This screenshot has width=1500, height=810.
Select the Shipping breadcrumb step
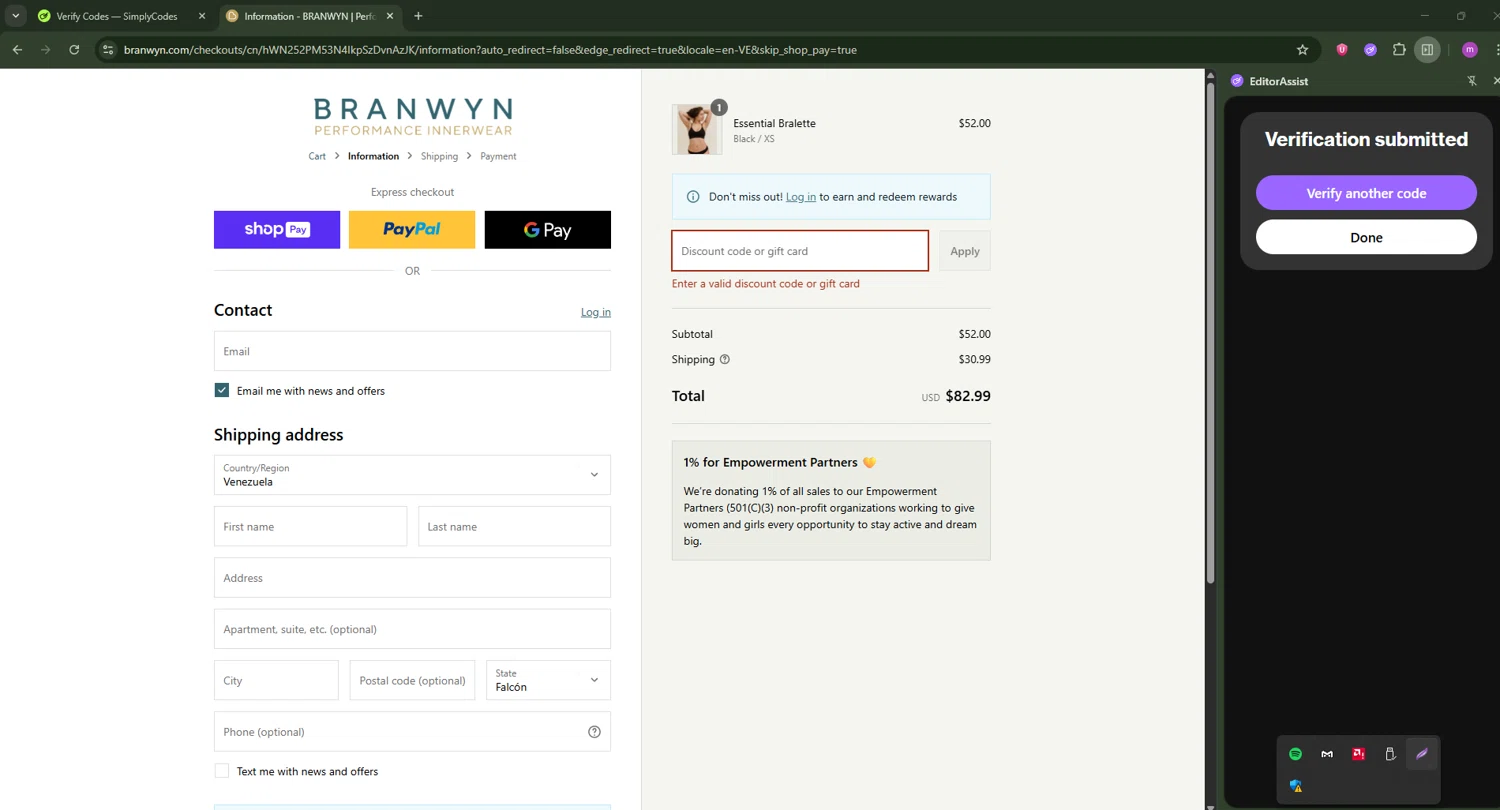(439, 156)
